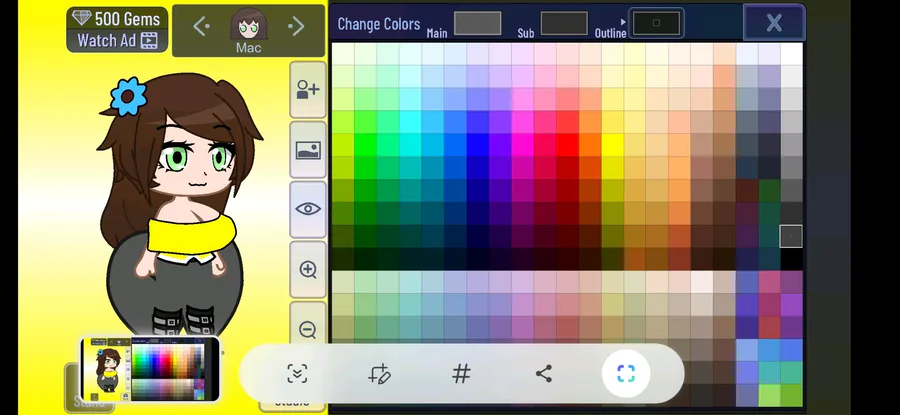Tap the crop and draw edit icon
The width and height of the screenshot is (900, 415).
pyautogui.click(x=379, y=374)
